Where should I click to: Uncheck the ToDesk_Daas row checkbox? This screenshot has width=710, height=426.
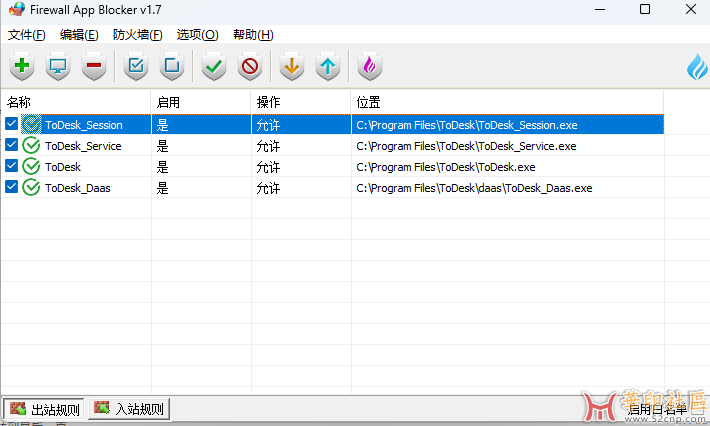click(11, 187)
